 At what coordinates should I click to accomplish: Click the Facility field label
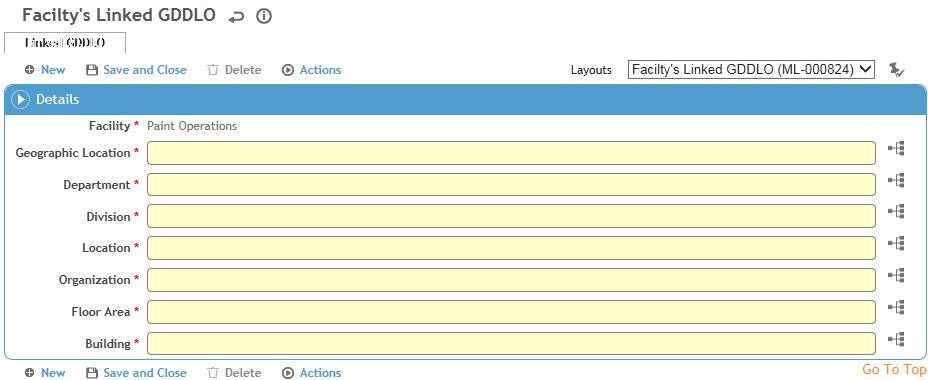coord(109,125)
